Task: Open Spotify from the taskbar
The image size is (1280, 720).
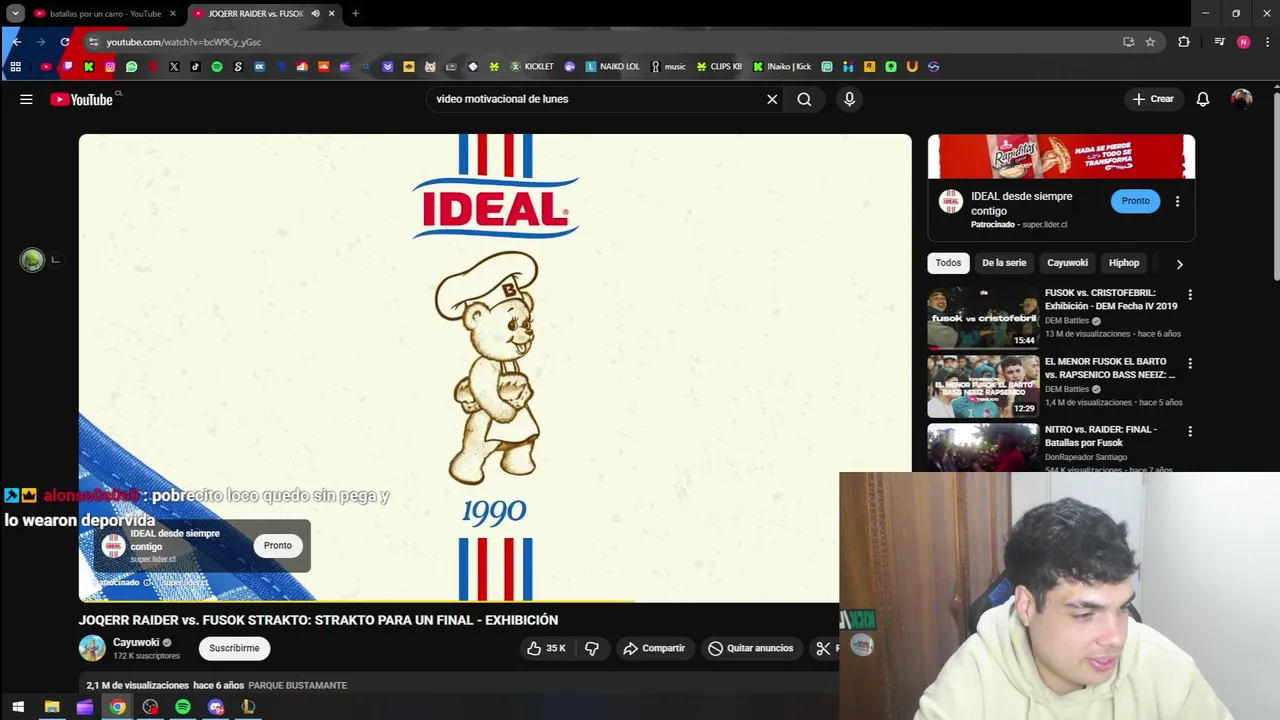Action: coord(183,707)
